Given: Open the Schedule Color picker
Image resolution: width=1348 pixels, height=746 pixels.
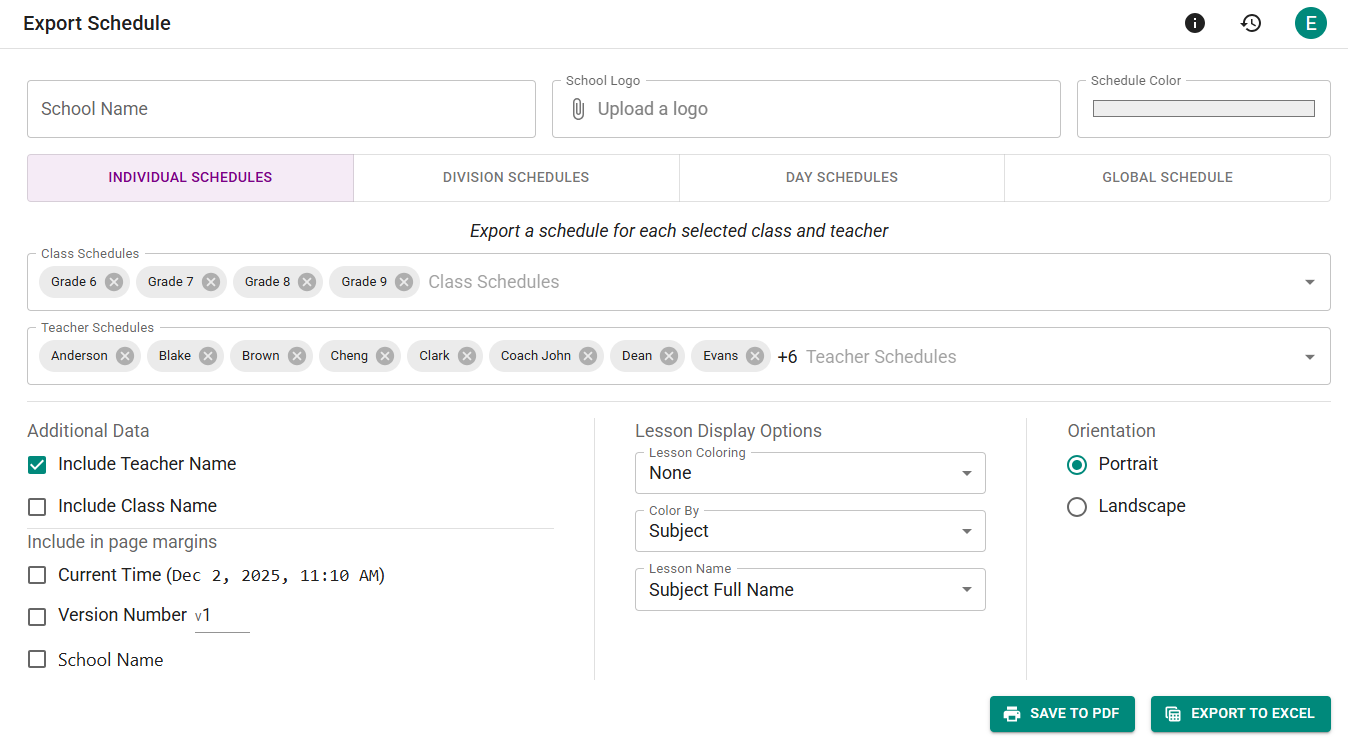Looking at the screenshot, I should [1203, 108].
